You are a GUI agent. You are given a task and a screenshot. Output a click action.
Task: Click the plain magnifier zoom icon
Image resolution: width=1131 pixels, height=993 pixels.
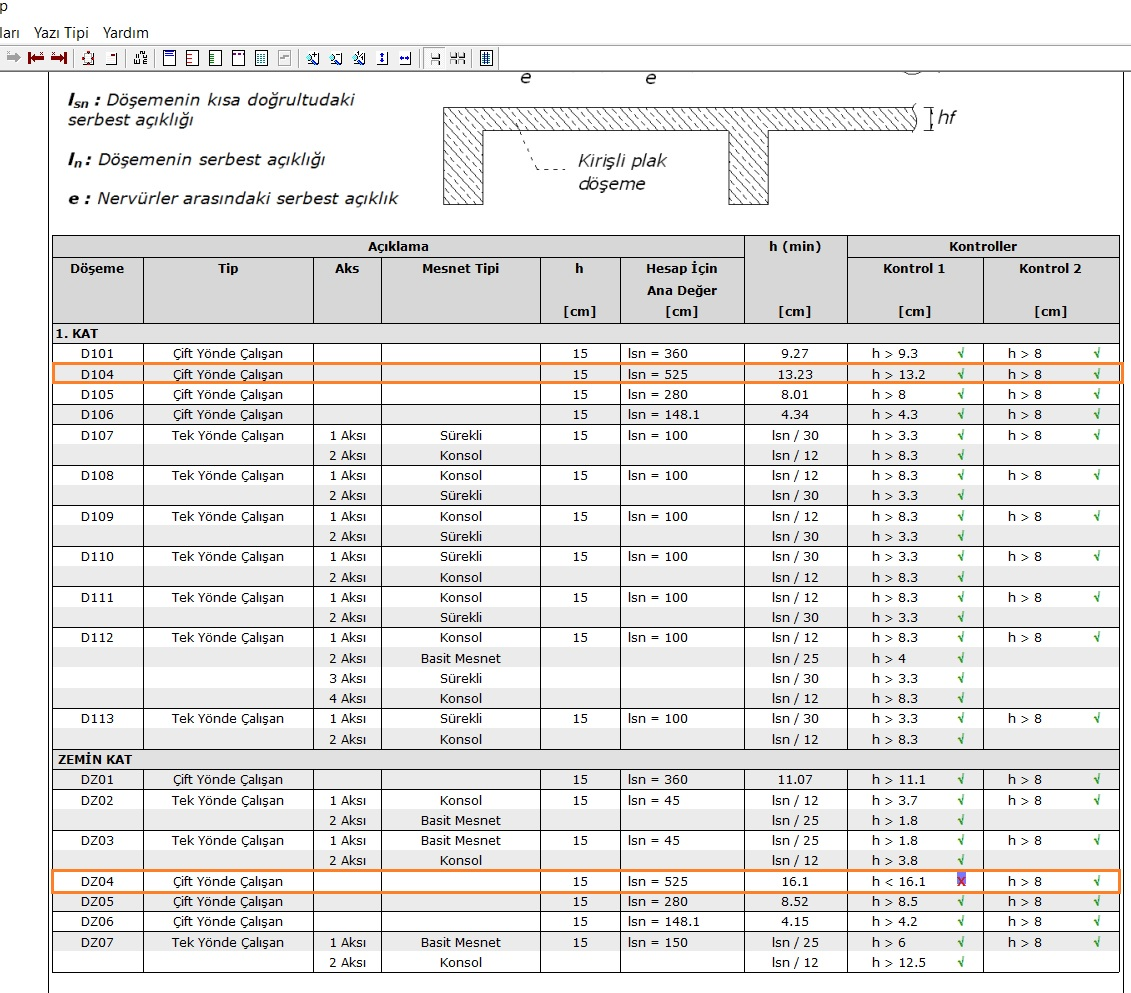[x=336, y=58]
